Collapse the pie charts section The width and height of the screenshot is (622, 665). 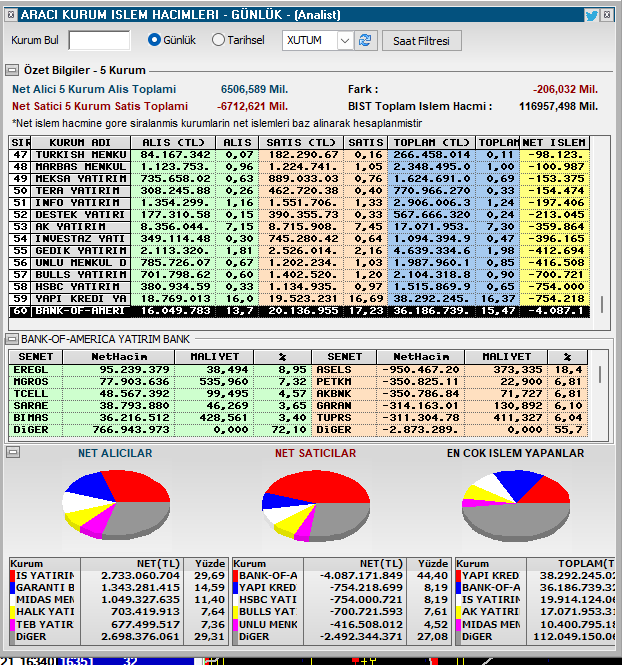pos(13,452)
